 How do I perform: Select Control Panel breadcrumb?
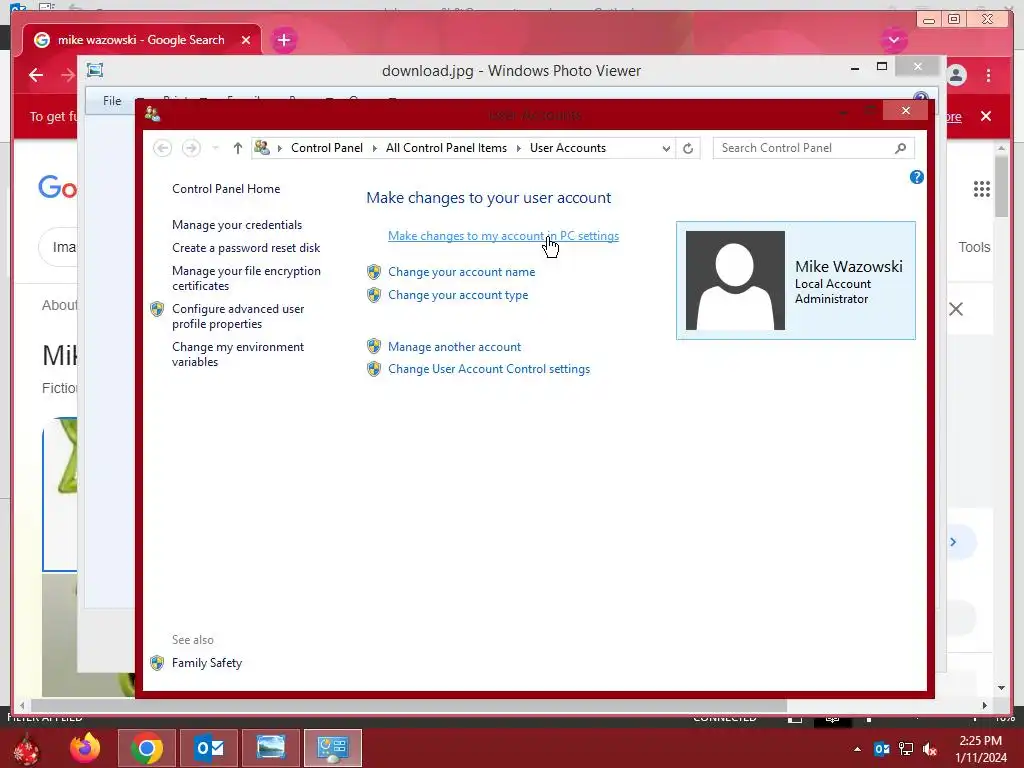click(327, 148)
